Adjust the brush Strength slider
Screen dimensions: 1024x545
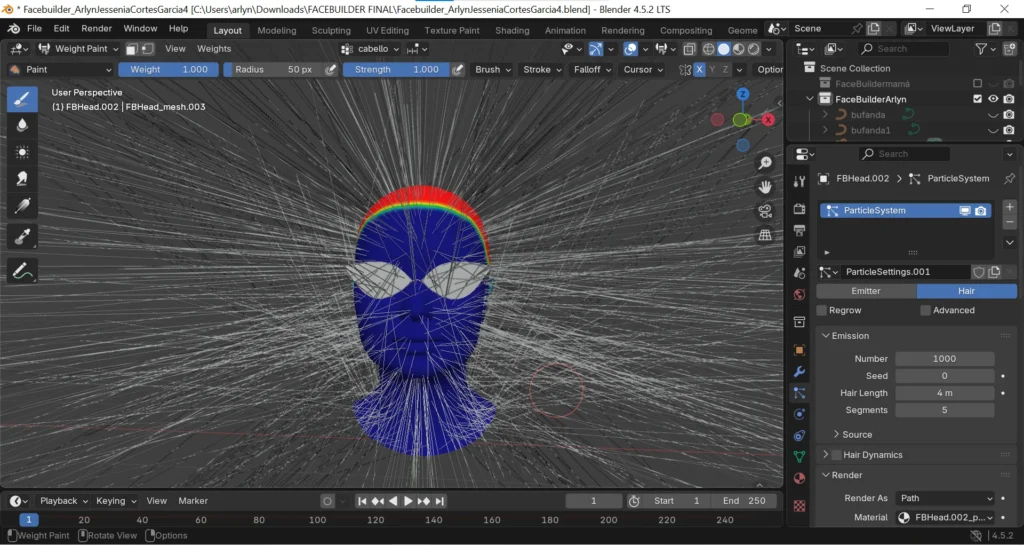pos(396,69)
